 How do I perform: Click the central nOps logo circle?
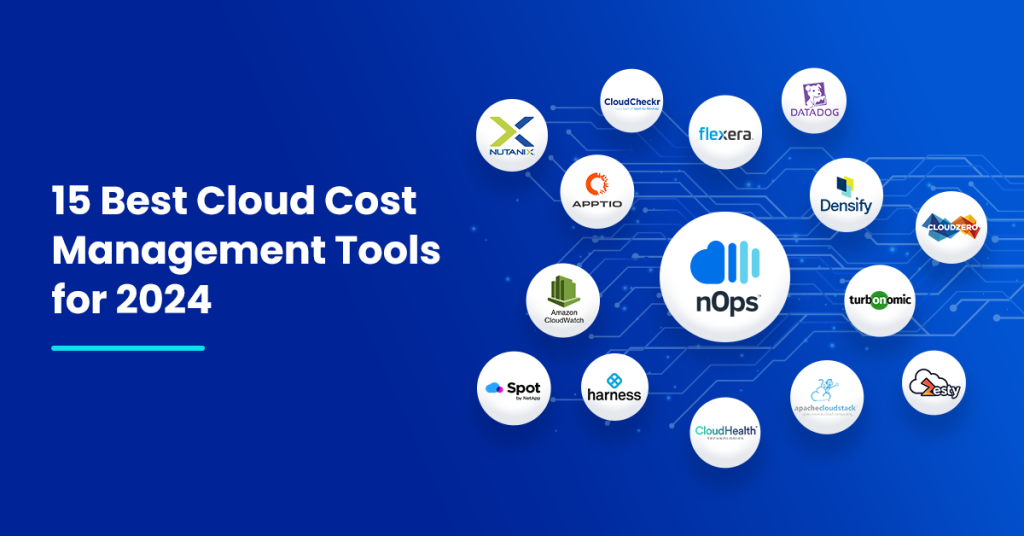(725, 277)
